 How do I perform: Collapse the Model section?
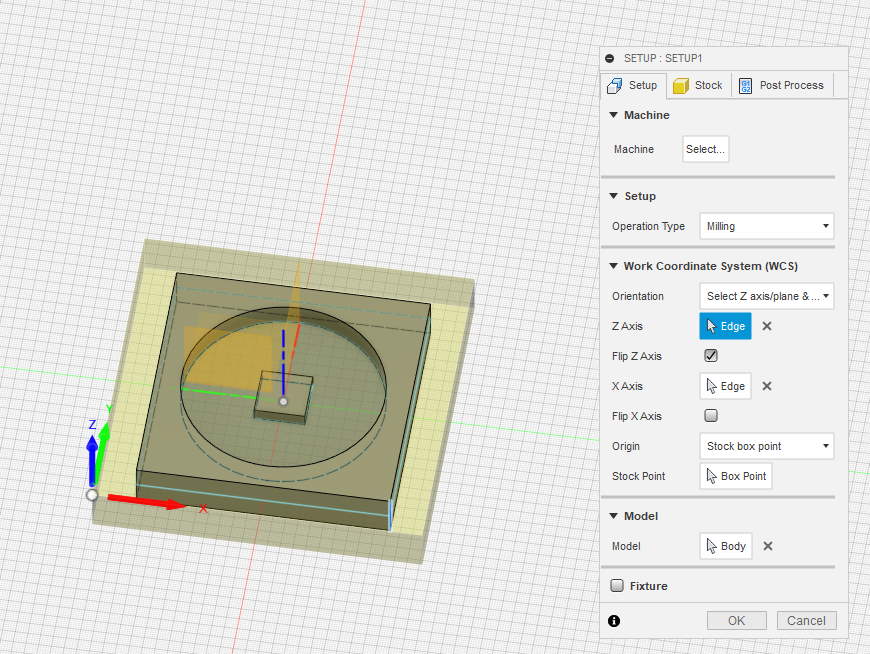[614, 516]
